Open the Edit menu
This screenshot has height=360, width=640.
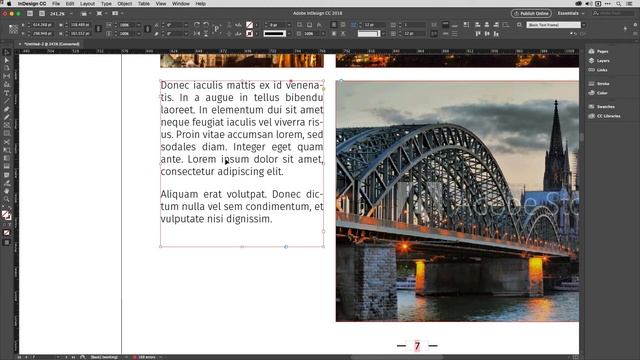[x=70, y=3]
